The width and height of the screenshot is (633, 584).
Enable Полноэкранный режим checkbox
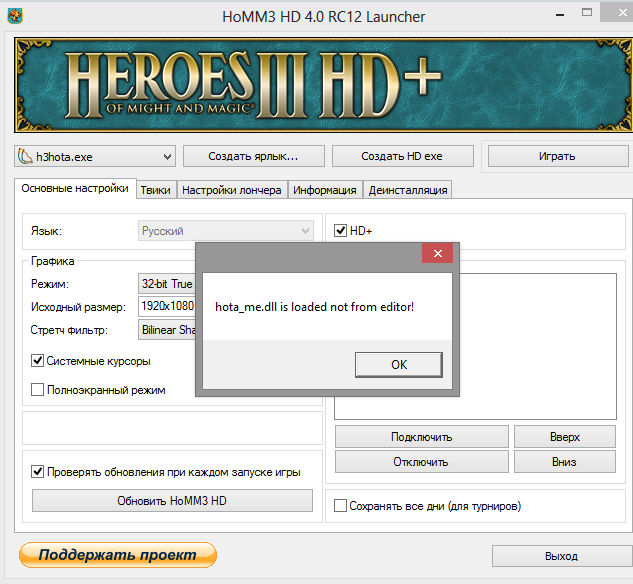(38, 390)
